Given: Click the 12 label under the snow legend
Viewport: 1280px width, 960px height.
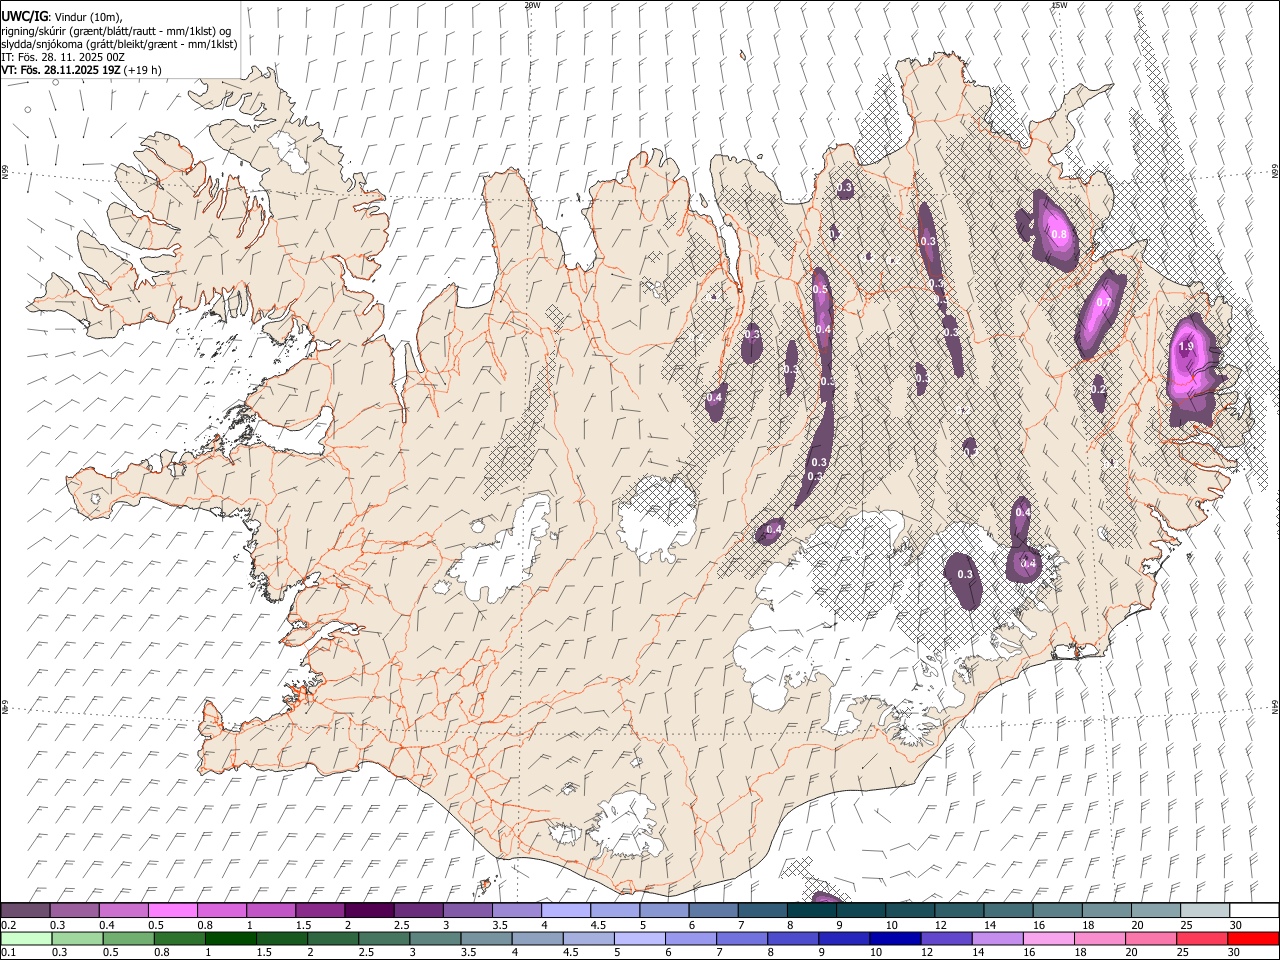Looking at the screenshot, I should click(940, 925).
